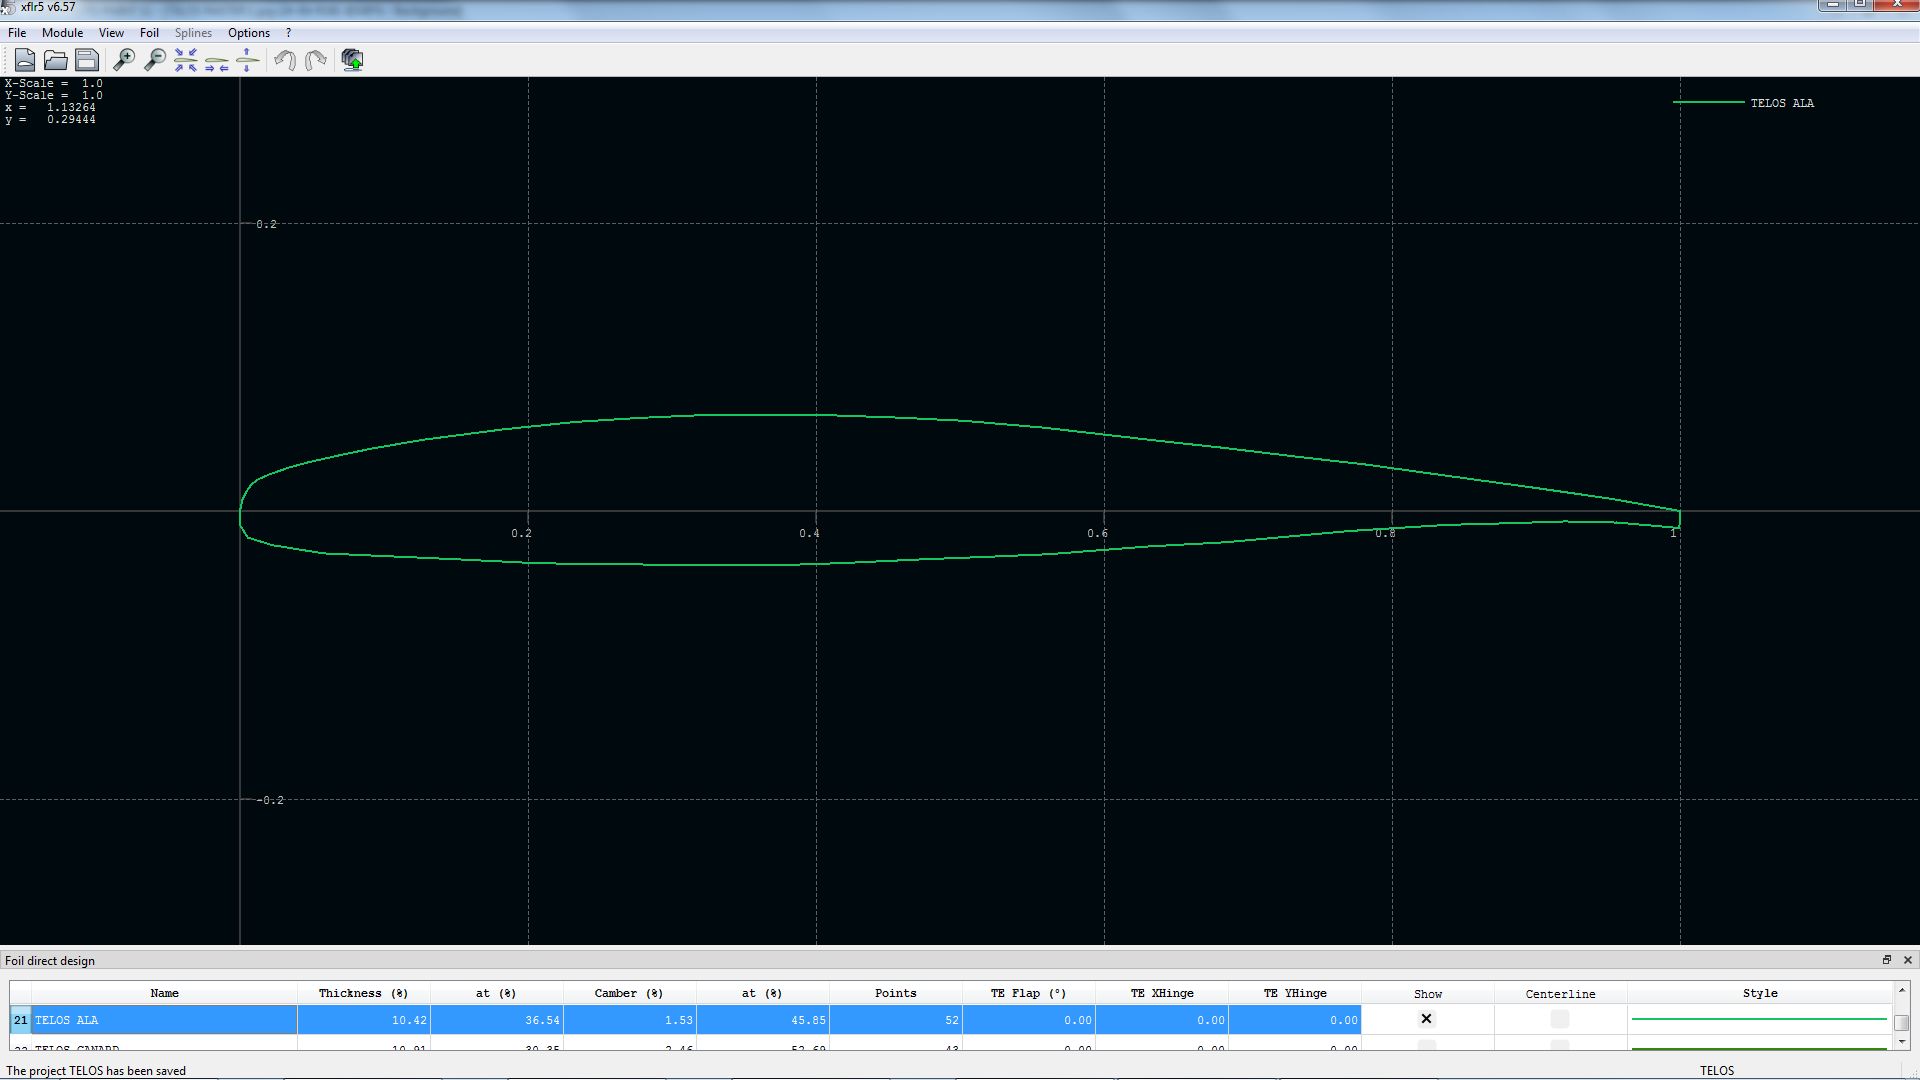Float the Foil direct design panel

point(1887,960)
